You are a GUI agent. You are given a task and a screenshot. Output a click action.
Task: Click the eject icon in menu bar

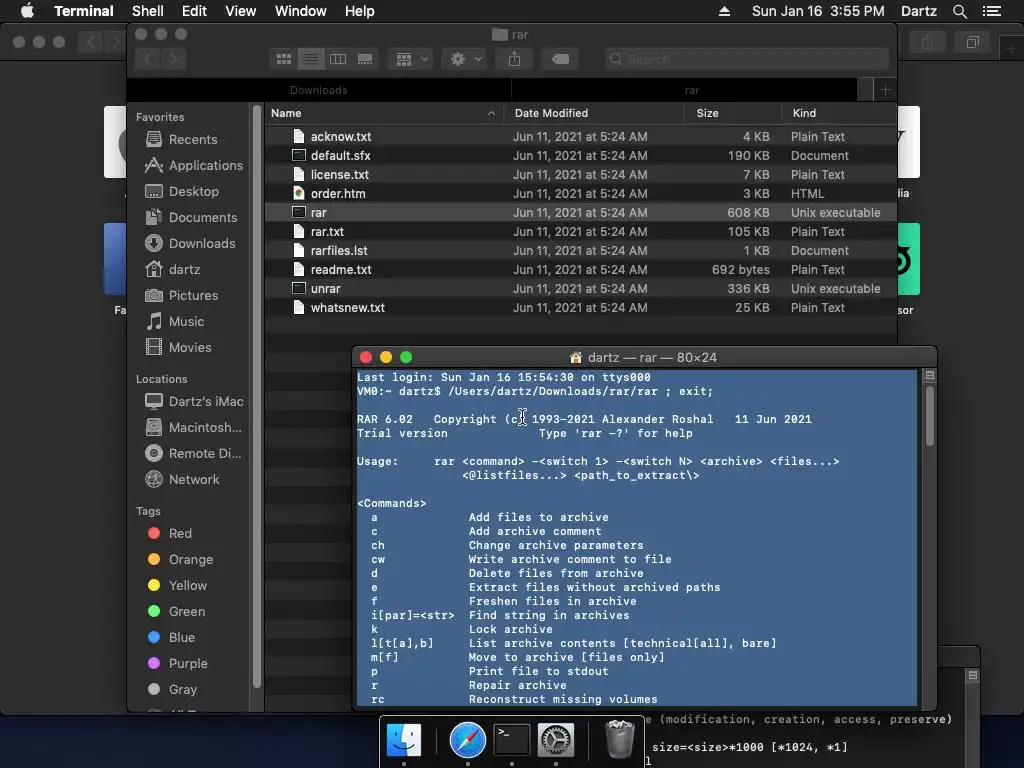tap(724, 11)
